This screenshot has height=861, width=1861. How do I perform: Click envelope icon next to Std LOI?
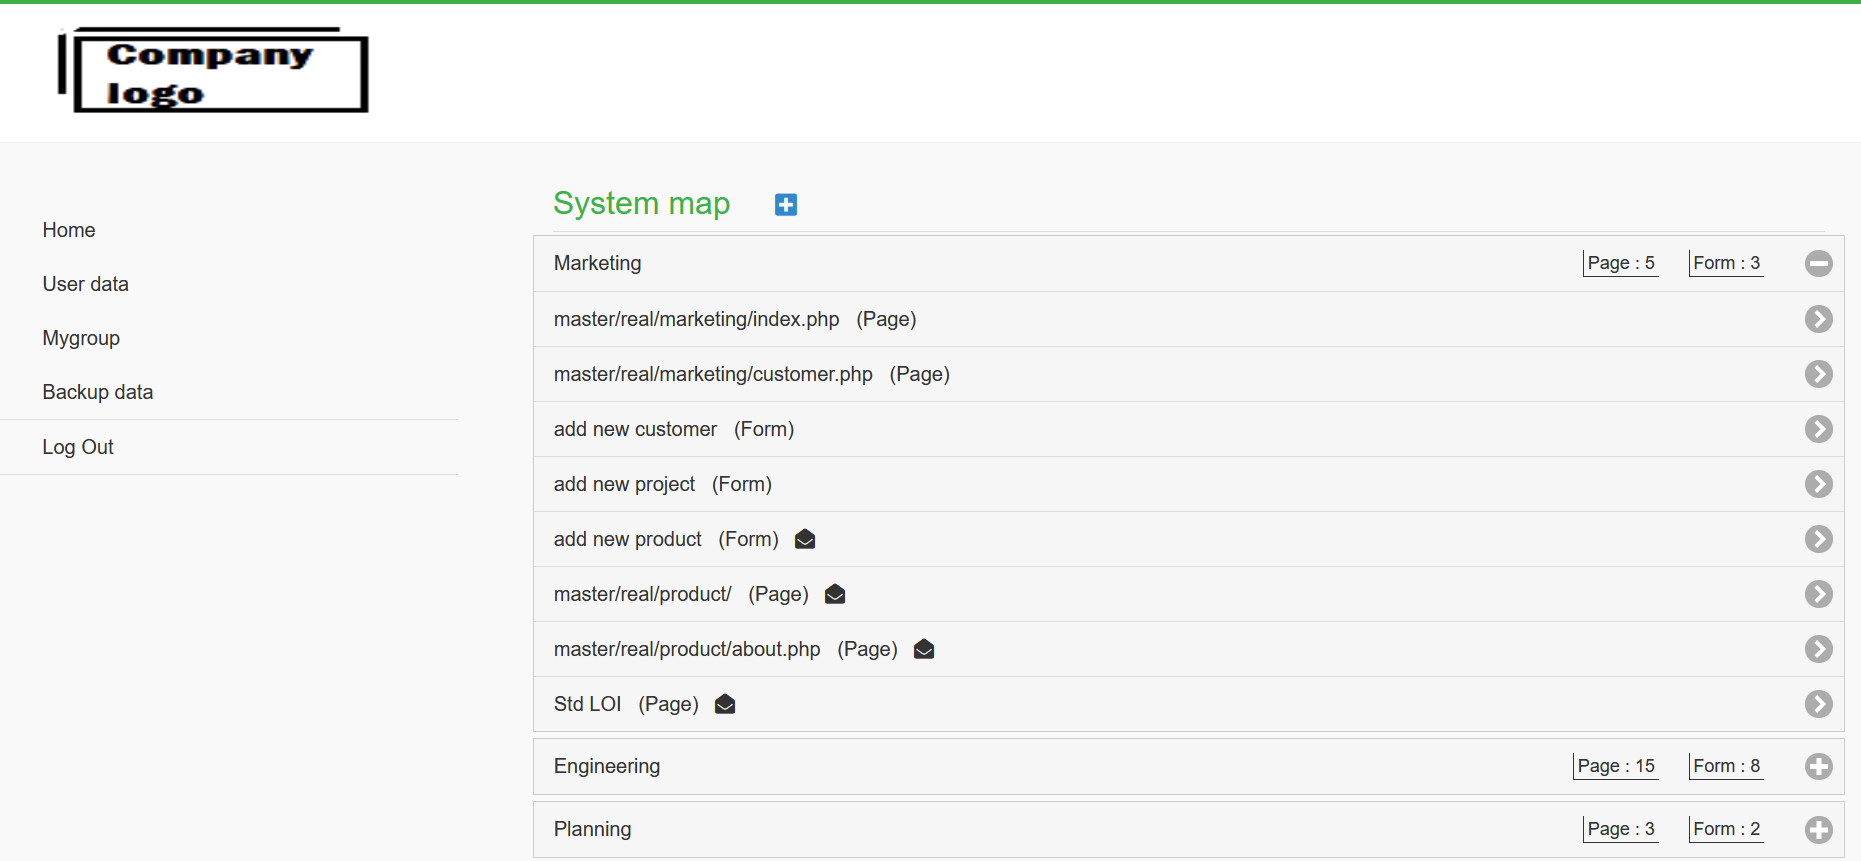[x=725, y=705]
